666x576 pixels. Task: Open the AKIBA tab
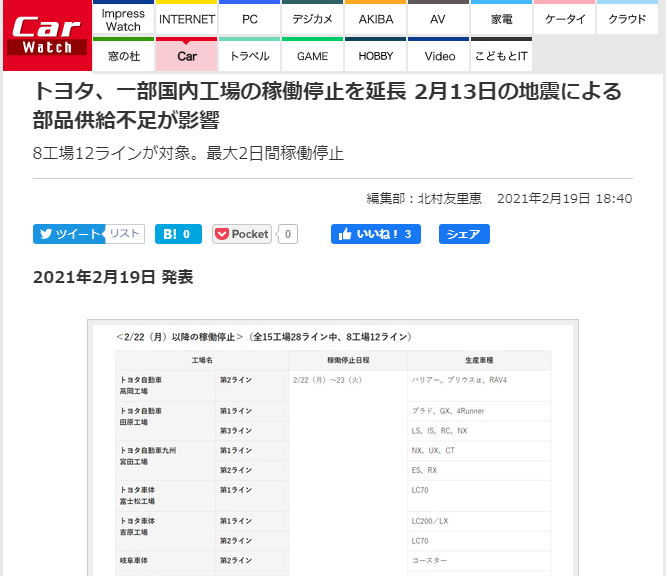coord(375,19)
